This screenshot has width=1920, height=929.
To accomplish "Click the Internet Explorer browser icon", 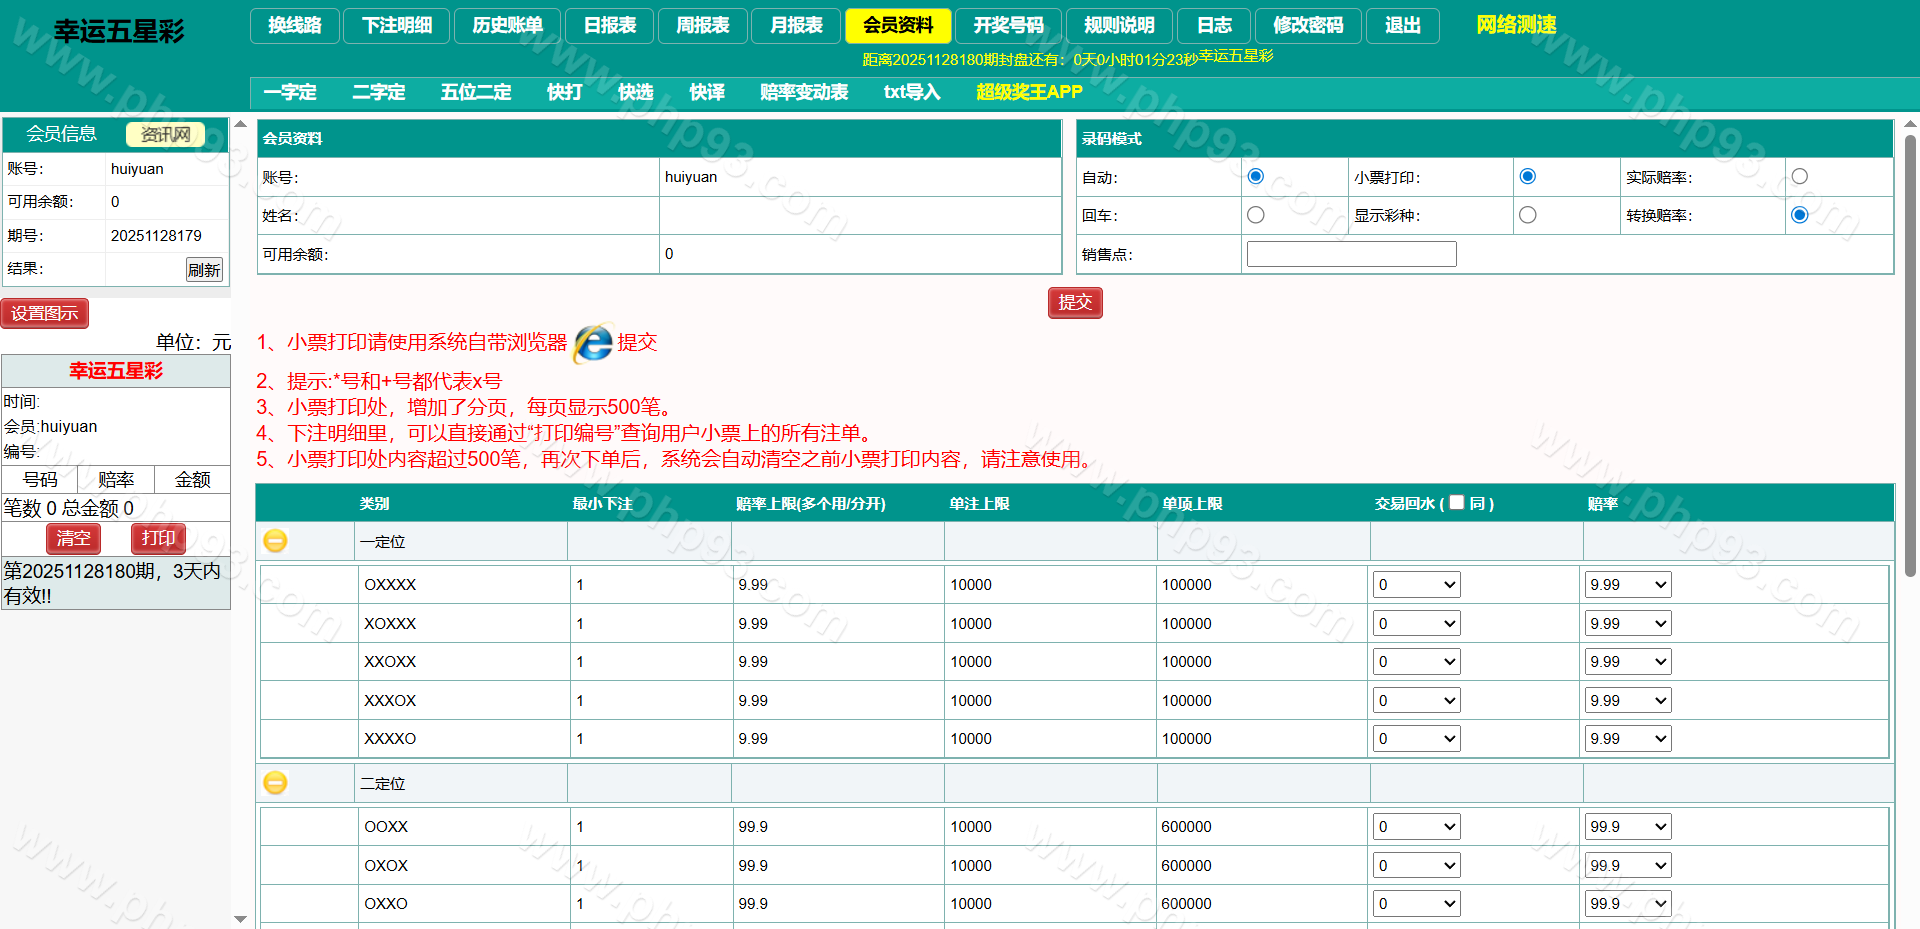I will pos(593,343).
